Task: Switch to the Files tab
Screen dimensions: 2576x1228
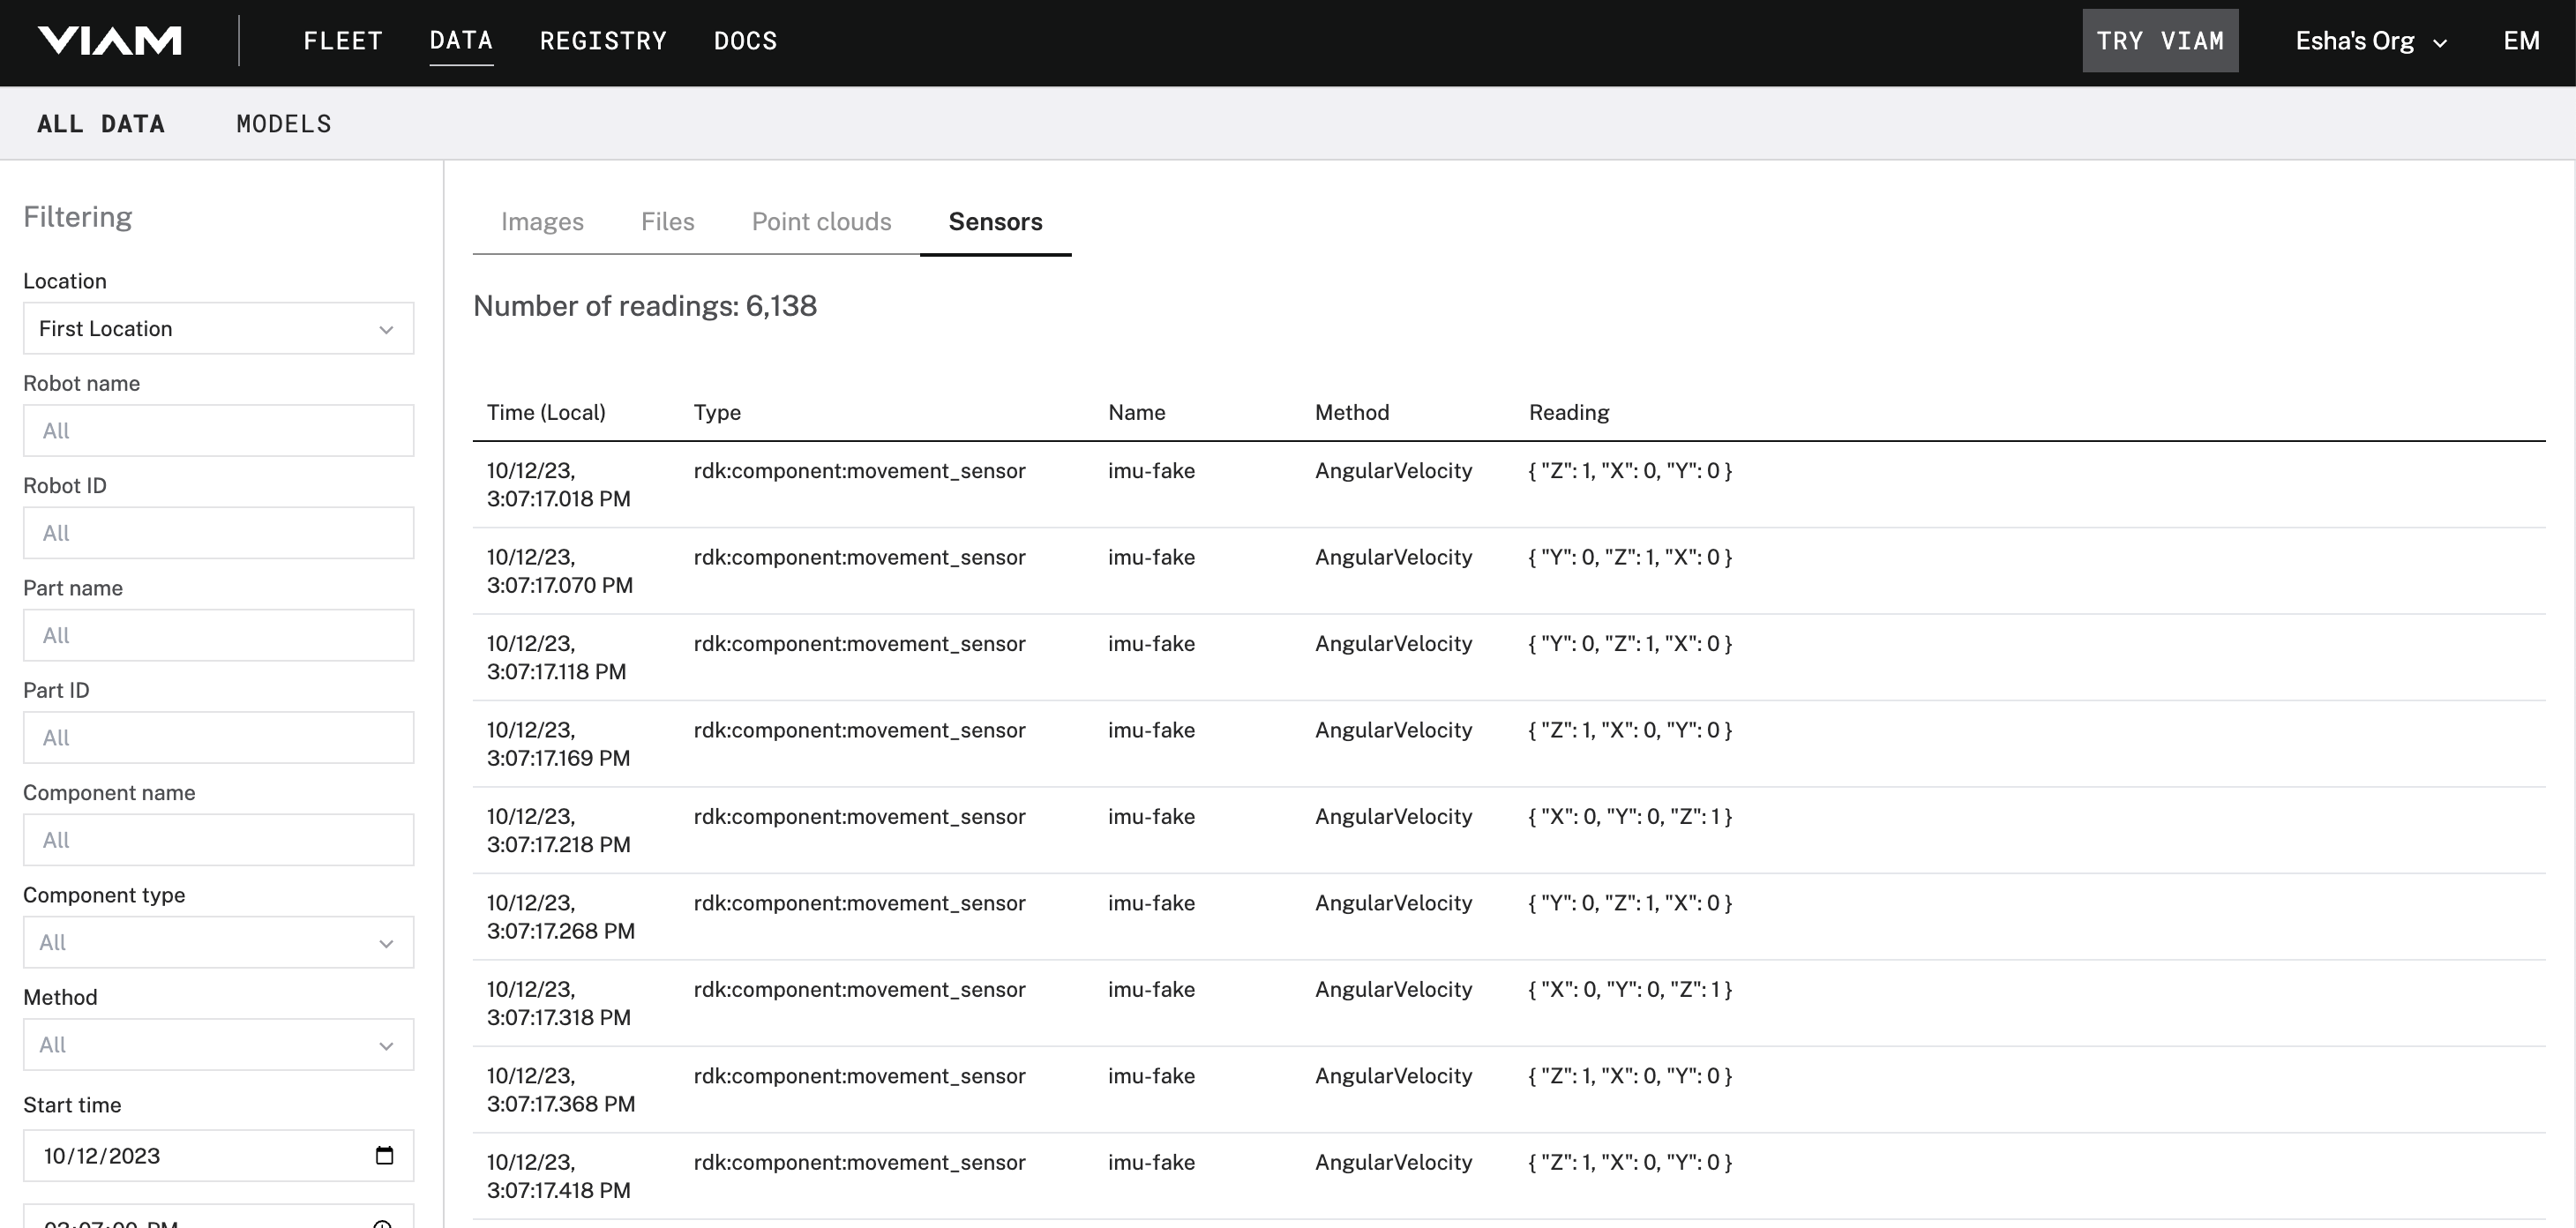Action: [x=667, y=221]
